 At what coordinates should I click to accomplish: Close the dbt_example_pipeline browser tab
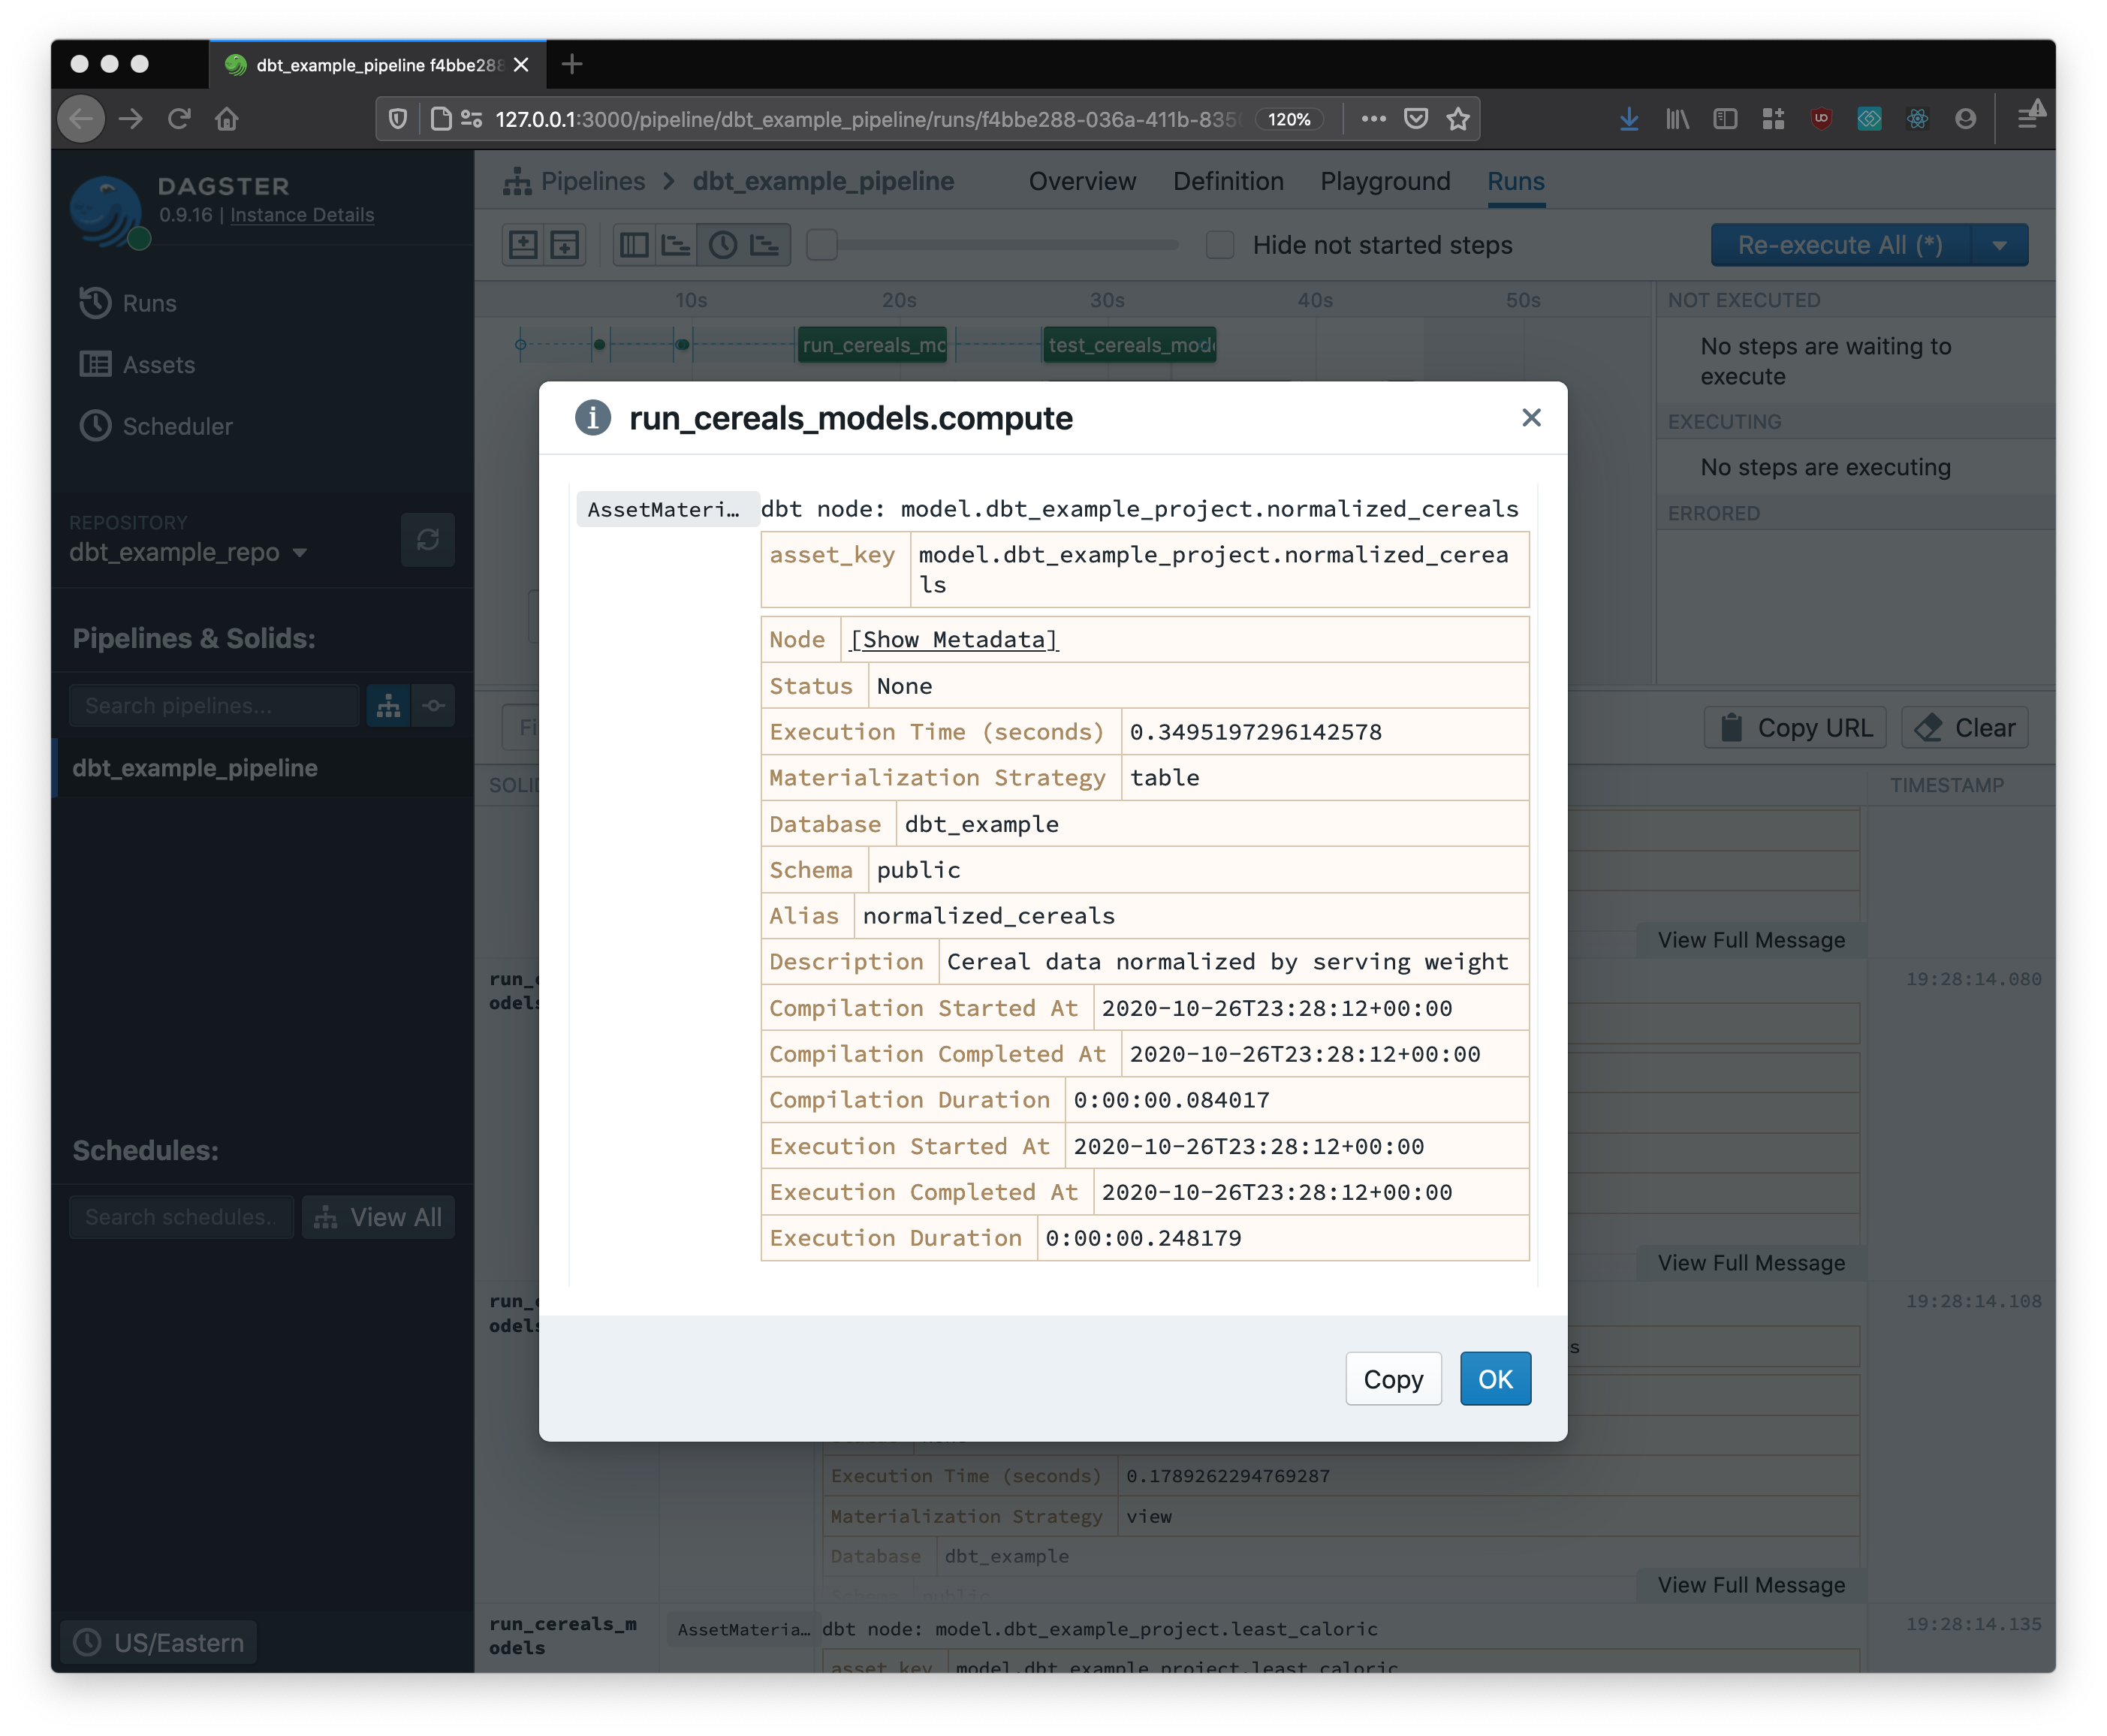click(x=521, y=65)
